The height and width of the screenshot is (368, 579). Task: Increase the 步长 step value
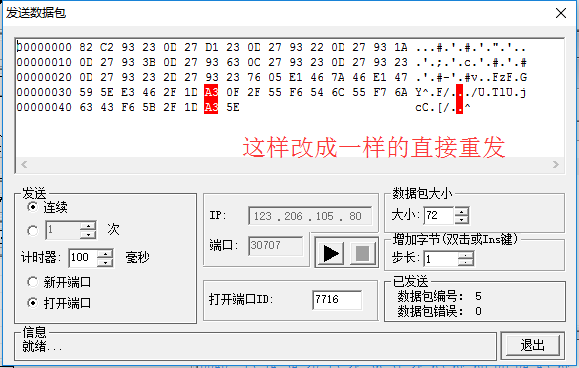pos(466,255)
